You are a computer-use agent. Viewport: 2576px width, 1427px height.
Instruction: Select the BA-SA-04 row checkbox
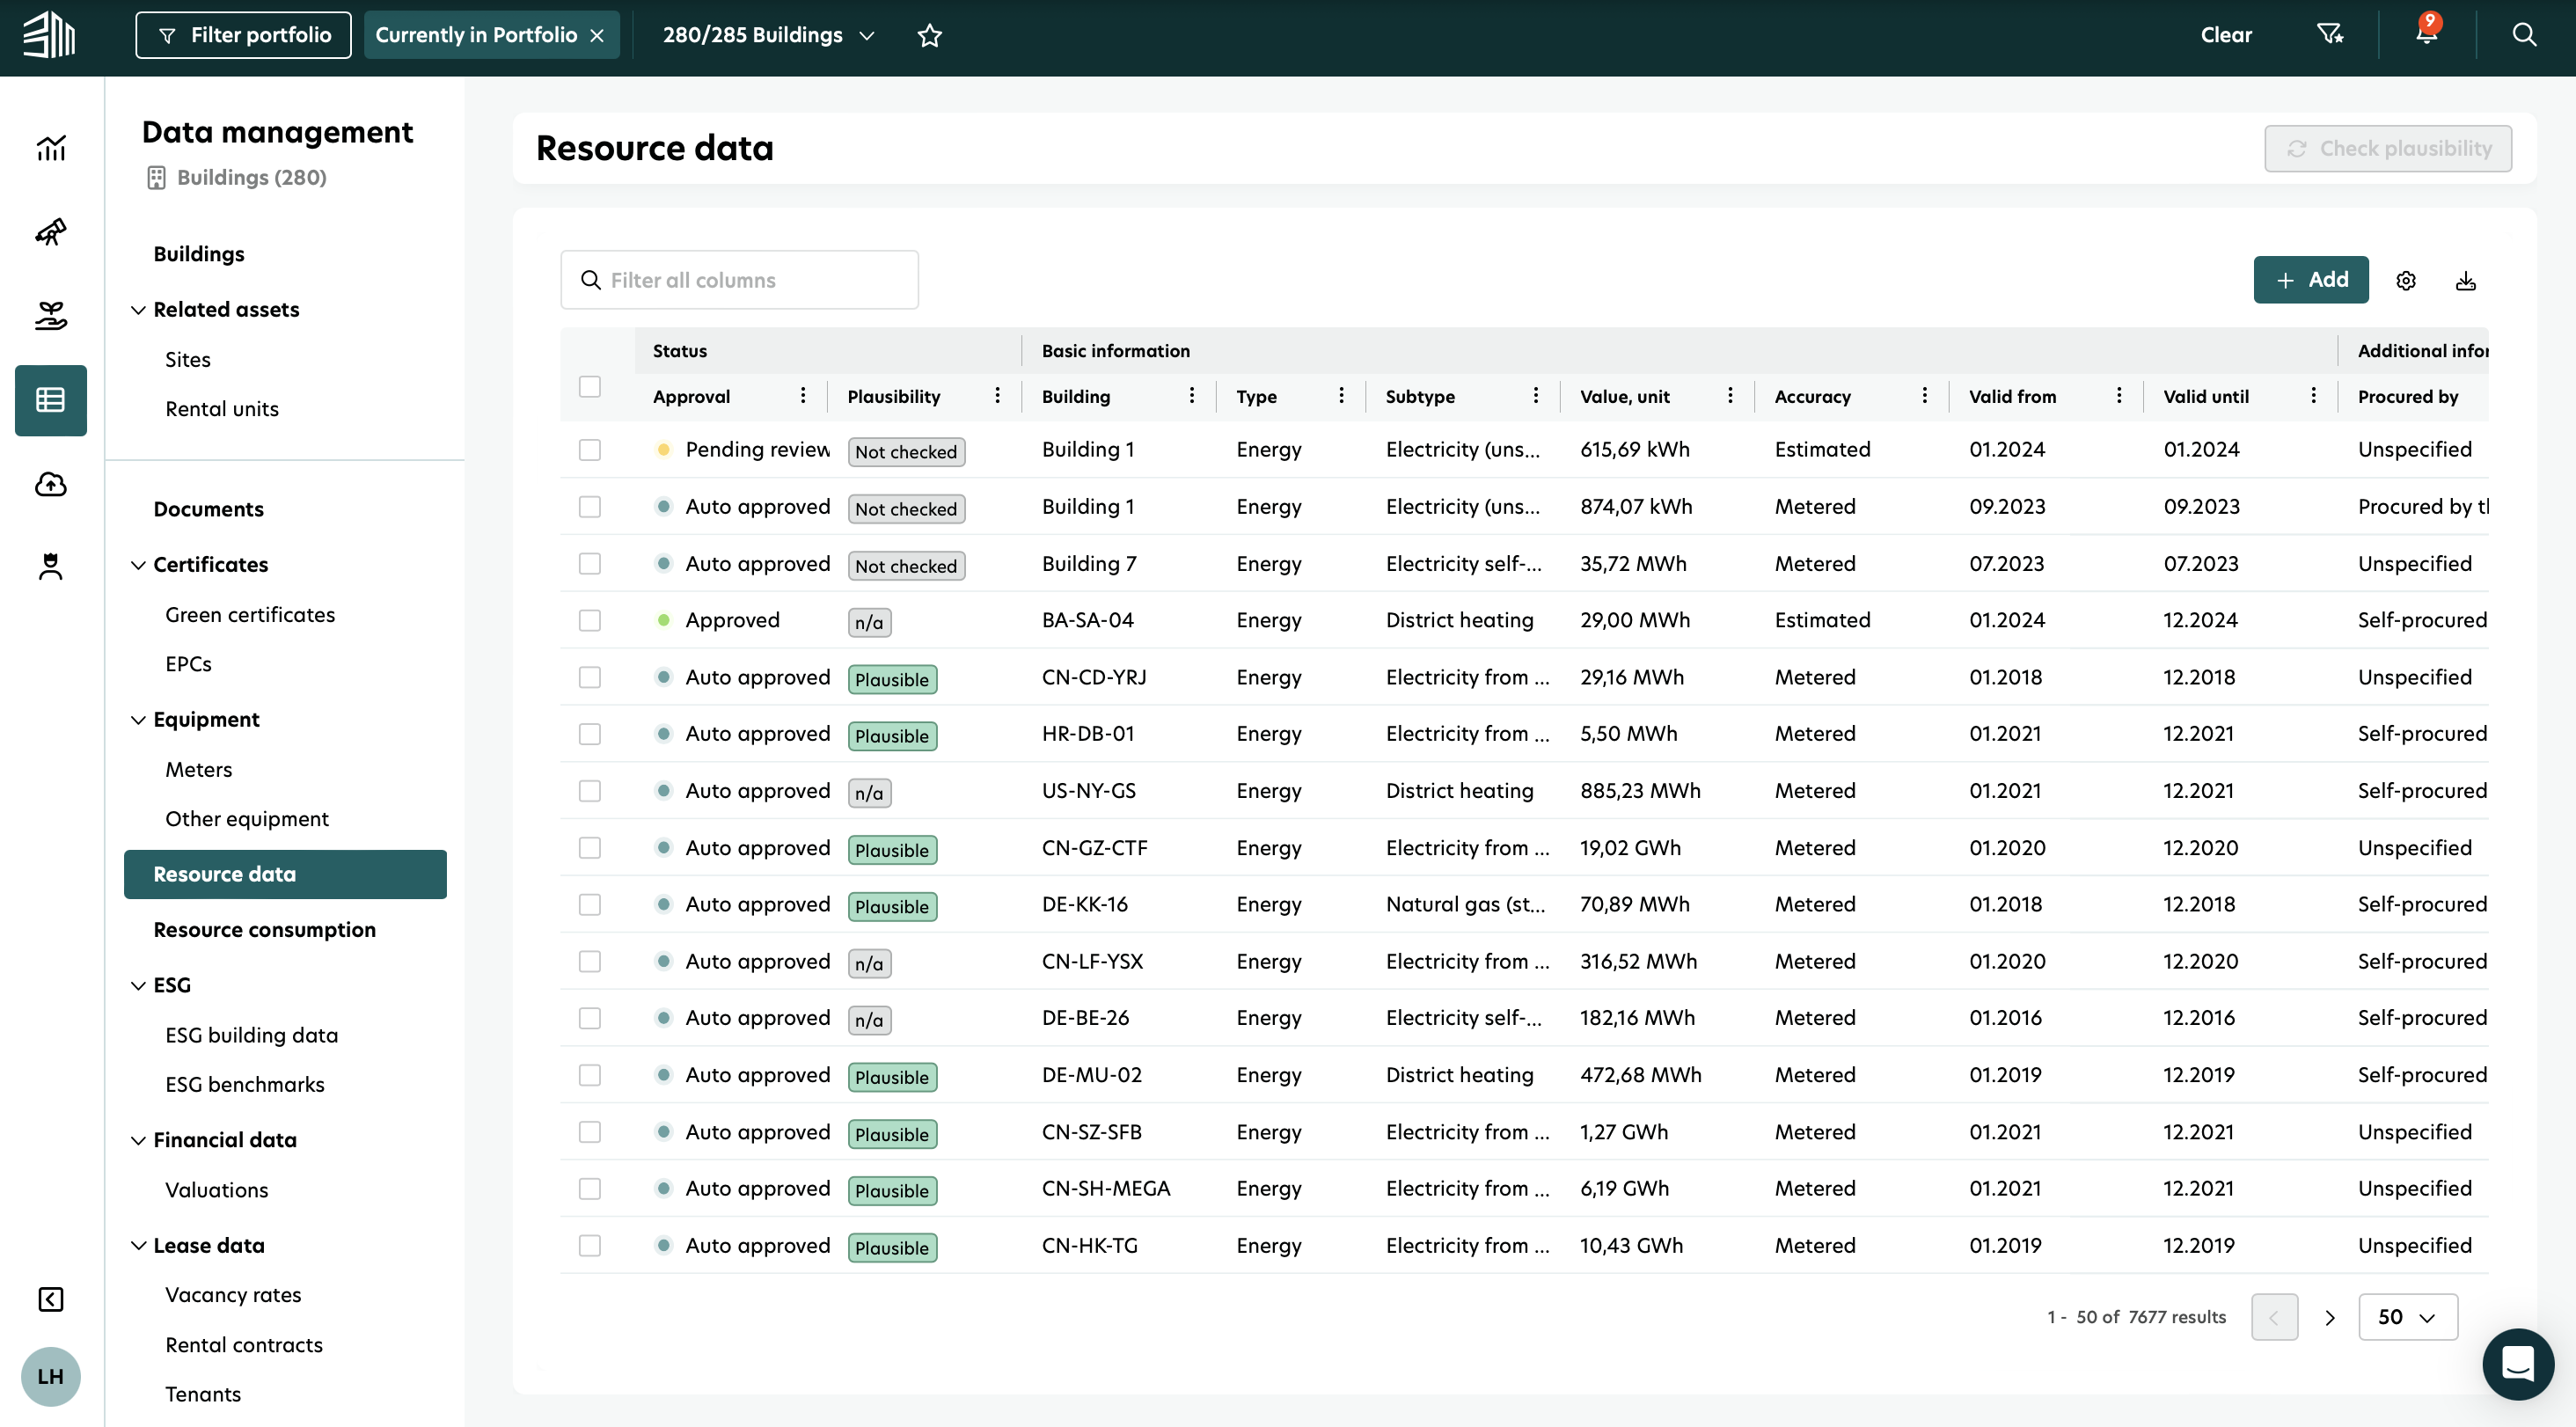pos(590,620)
